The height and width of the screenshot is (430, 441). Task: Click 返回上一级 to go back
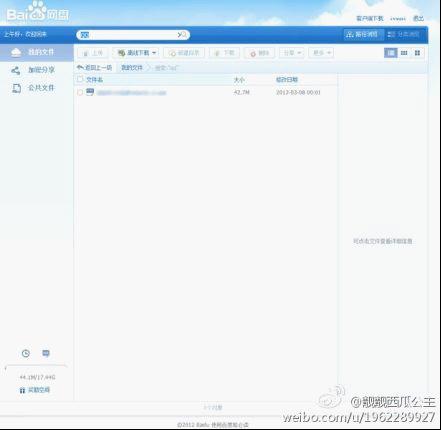[94, 68]
